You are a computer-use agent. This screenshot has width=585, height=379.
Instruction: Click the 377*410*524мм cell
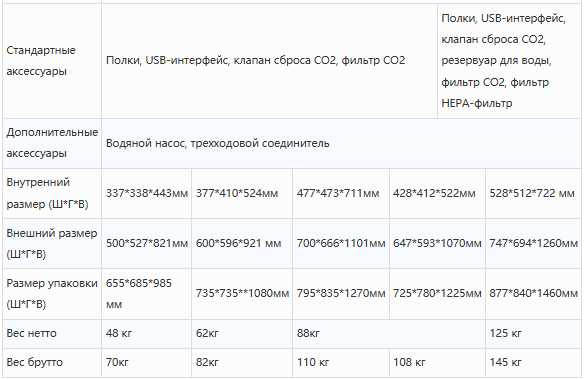pos(242,193)
